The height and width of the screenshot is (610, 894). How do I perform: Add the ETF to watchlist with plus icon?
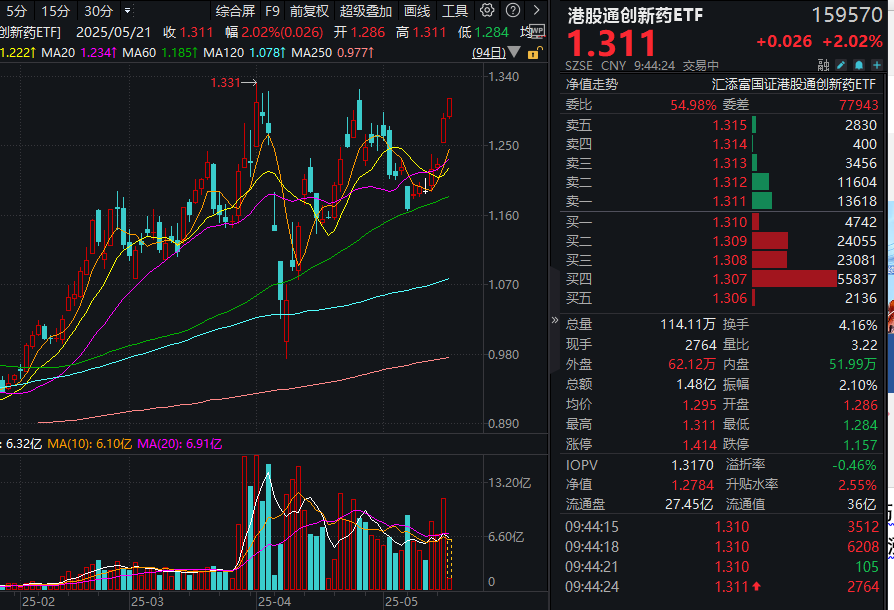(877, 63)
